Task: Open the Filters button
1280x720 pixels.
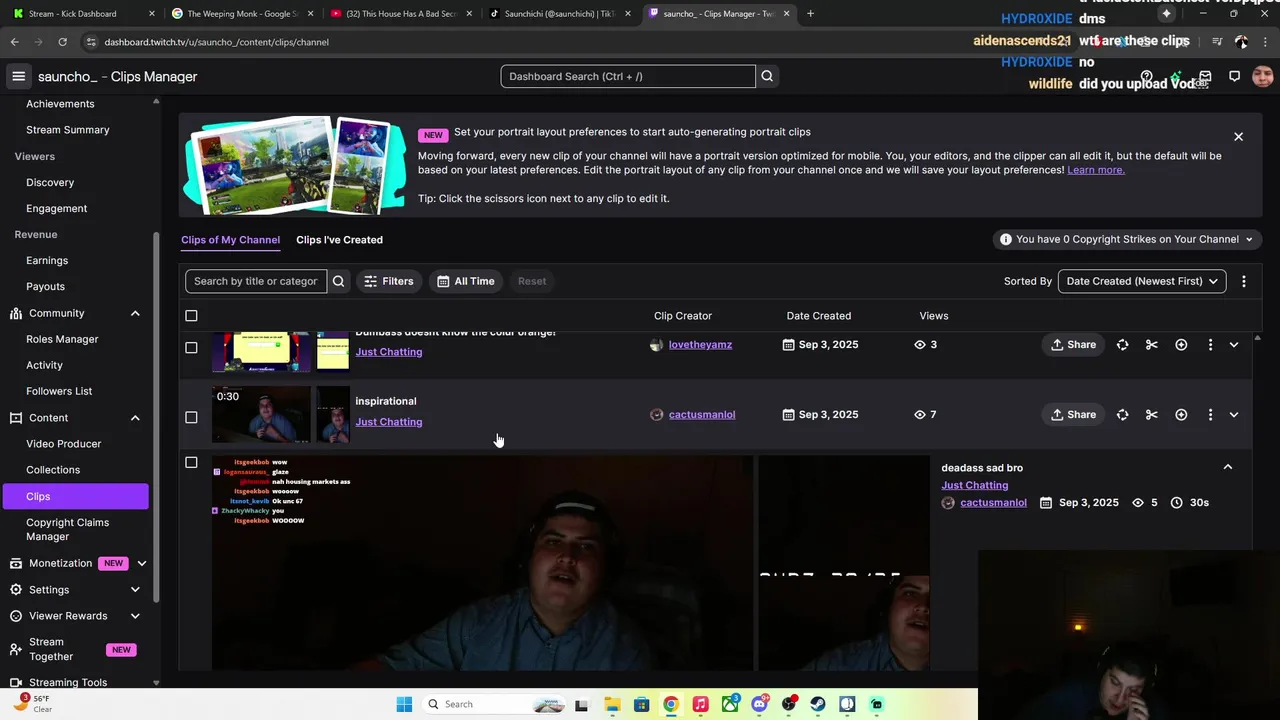Action: tap(388, 281)
